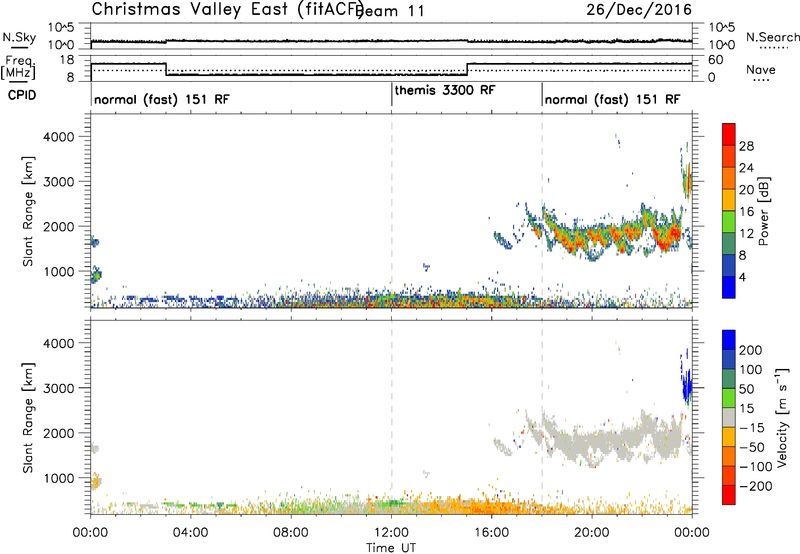Click the 'Freq. [MHz]' axis label
The width and height of the screenshot is (800, 554).
pos(18,67)
